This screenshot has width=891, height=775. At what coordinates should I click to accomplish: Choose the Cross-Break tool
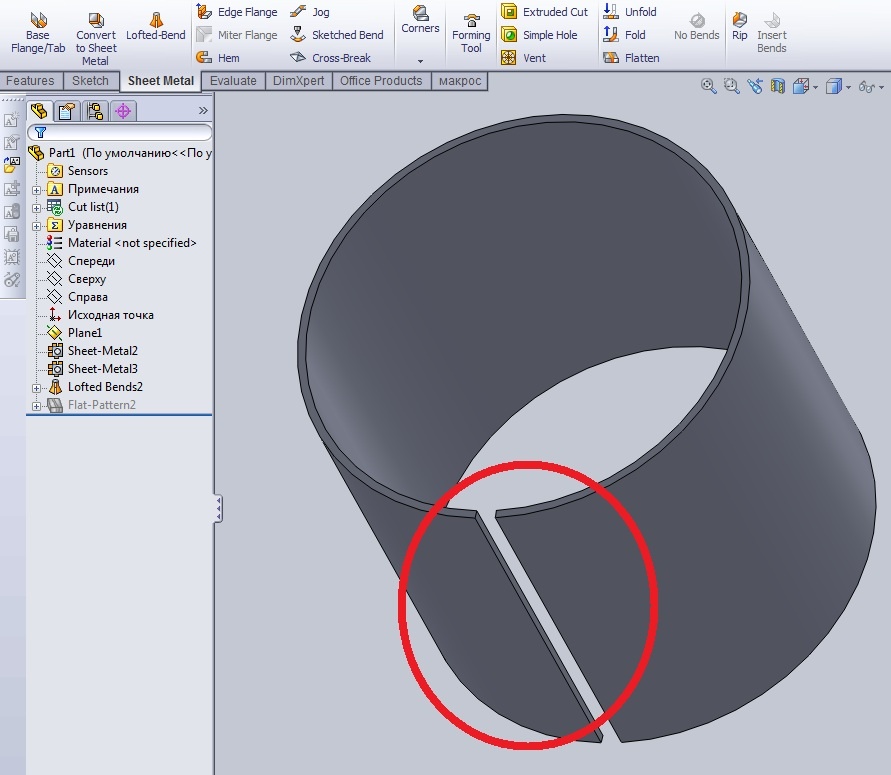point(330,57)
